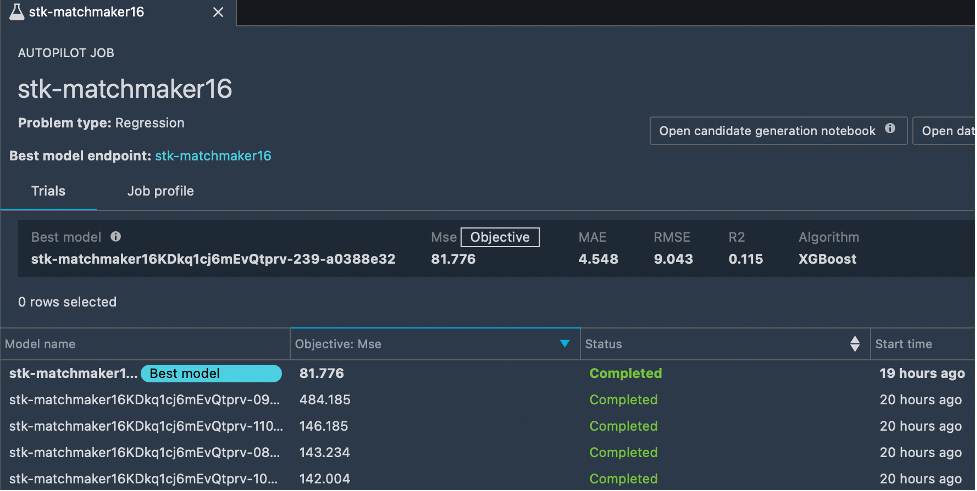Click model name ending in prv-09...
The image size is (977, 491).
[x=145, y=399]
